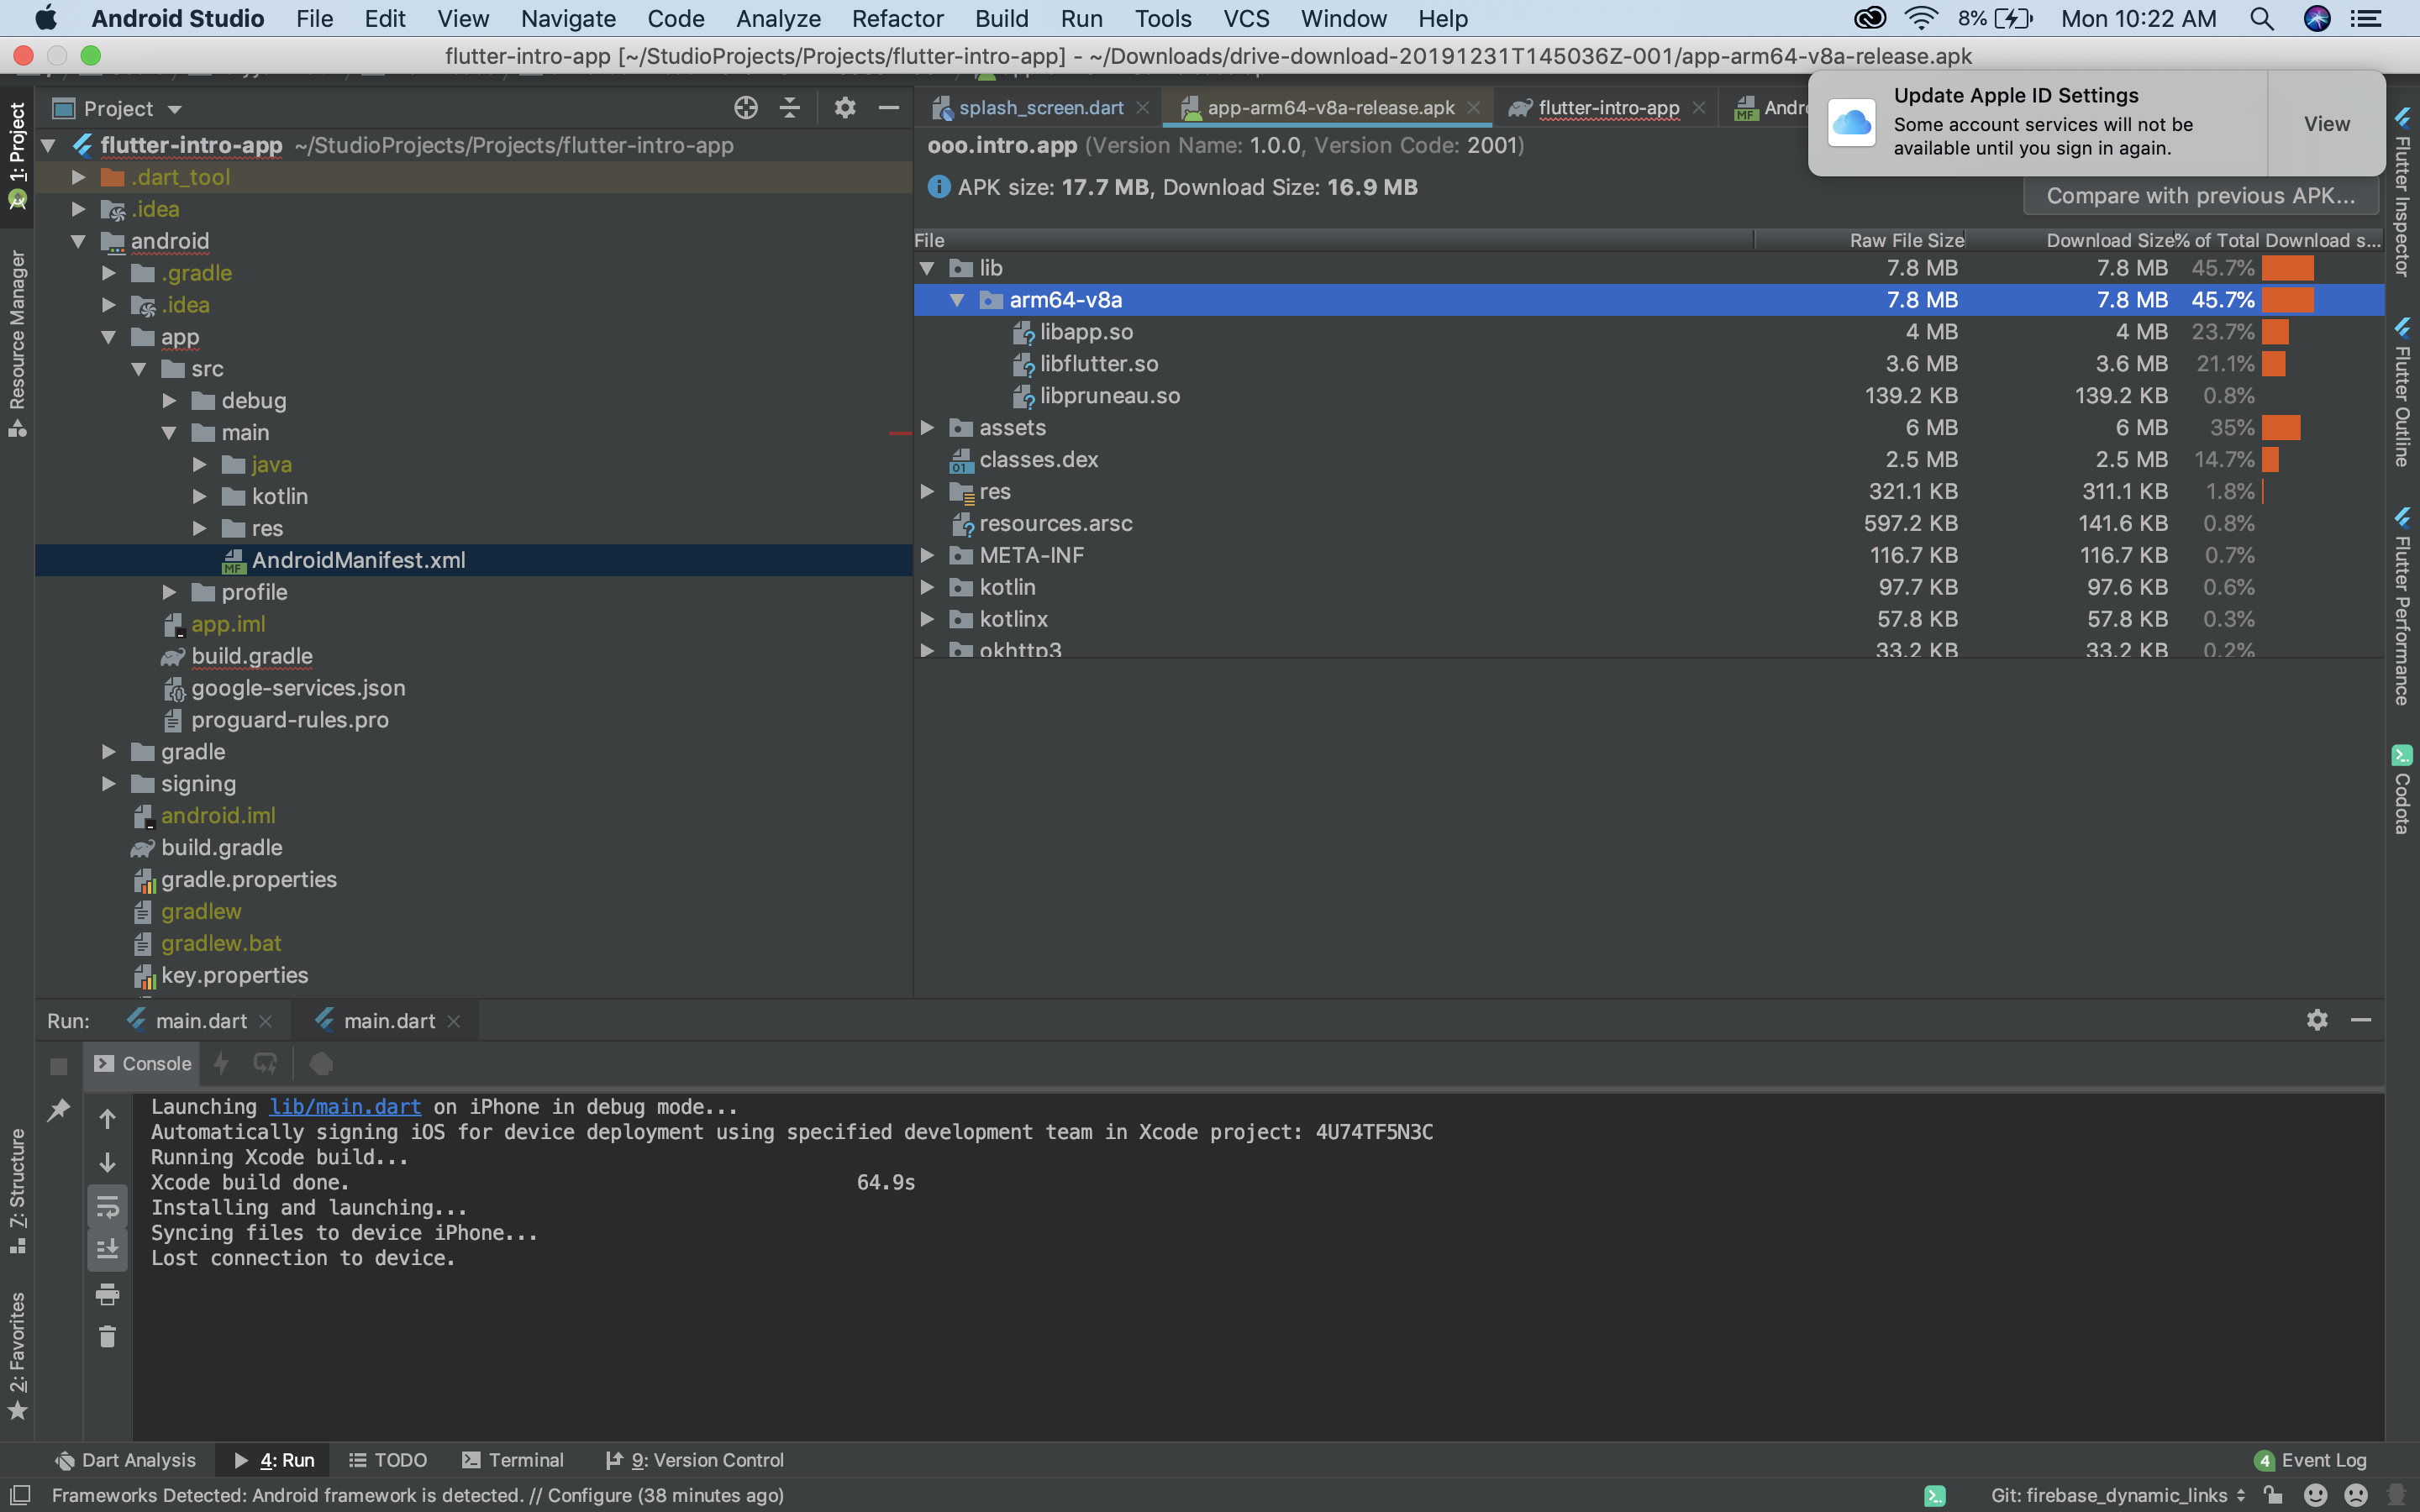Expand the java folder

click(199, 464)
